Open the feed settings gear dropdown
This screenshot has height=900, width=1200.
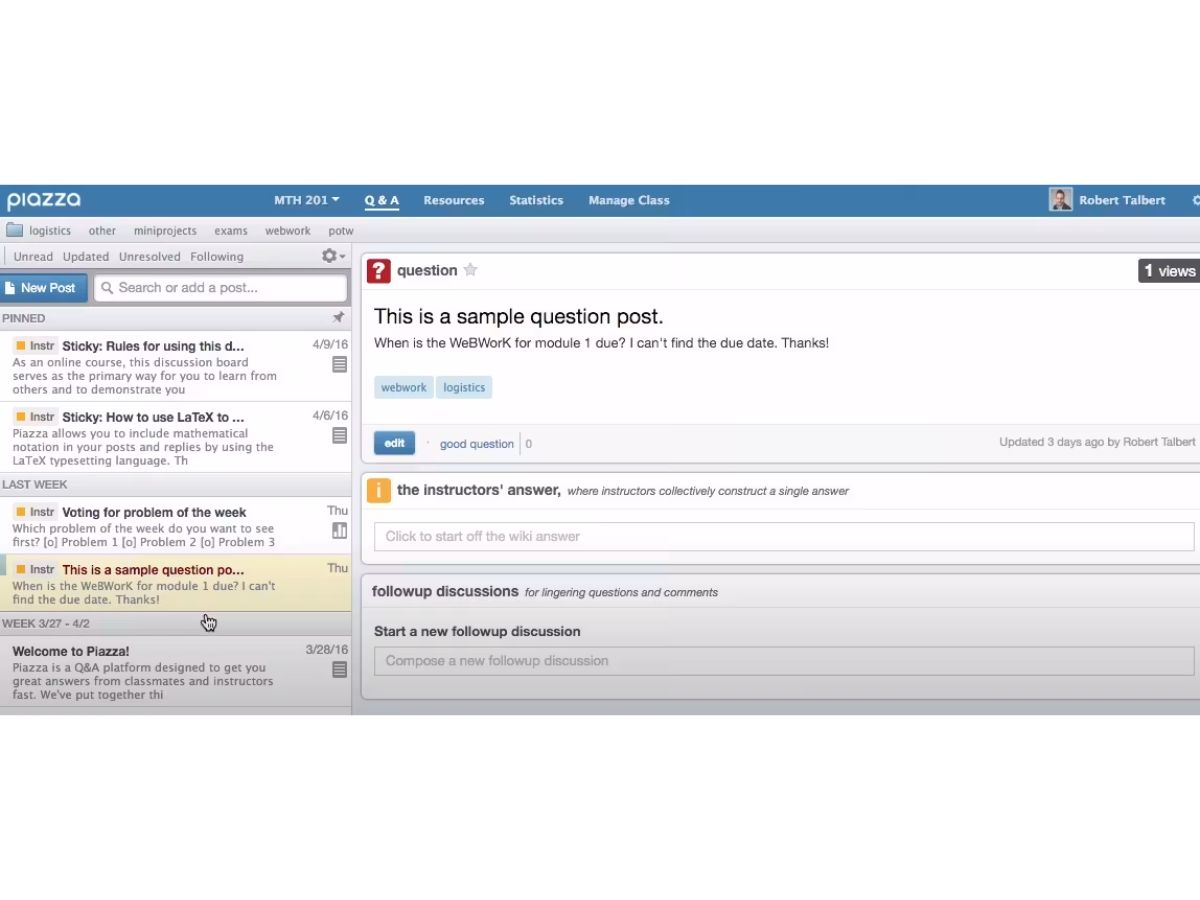(333, 256)
